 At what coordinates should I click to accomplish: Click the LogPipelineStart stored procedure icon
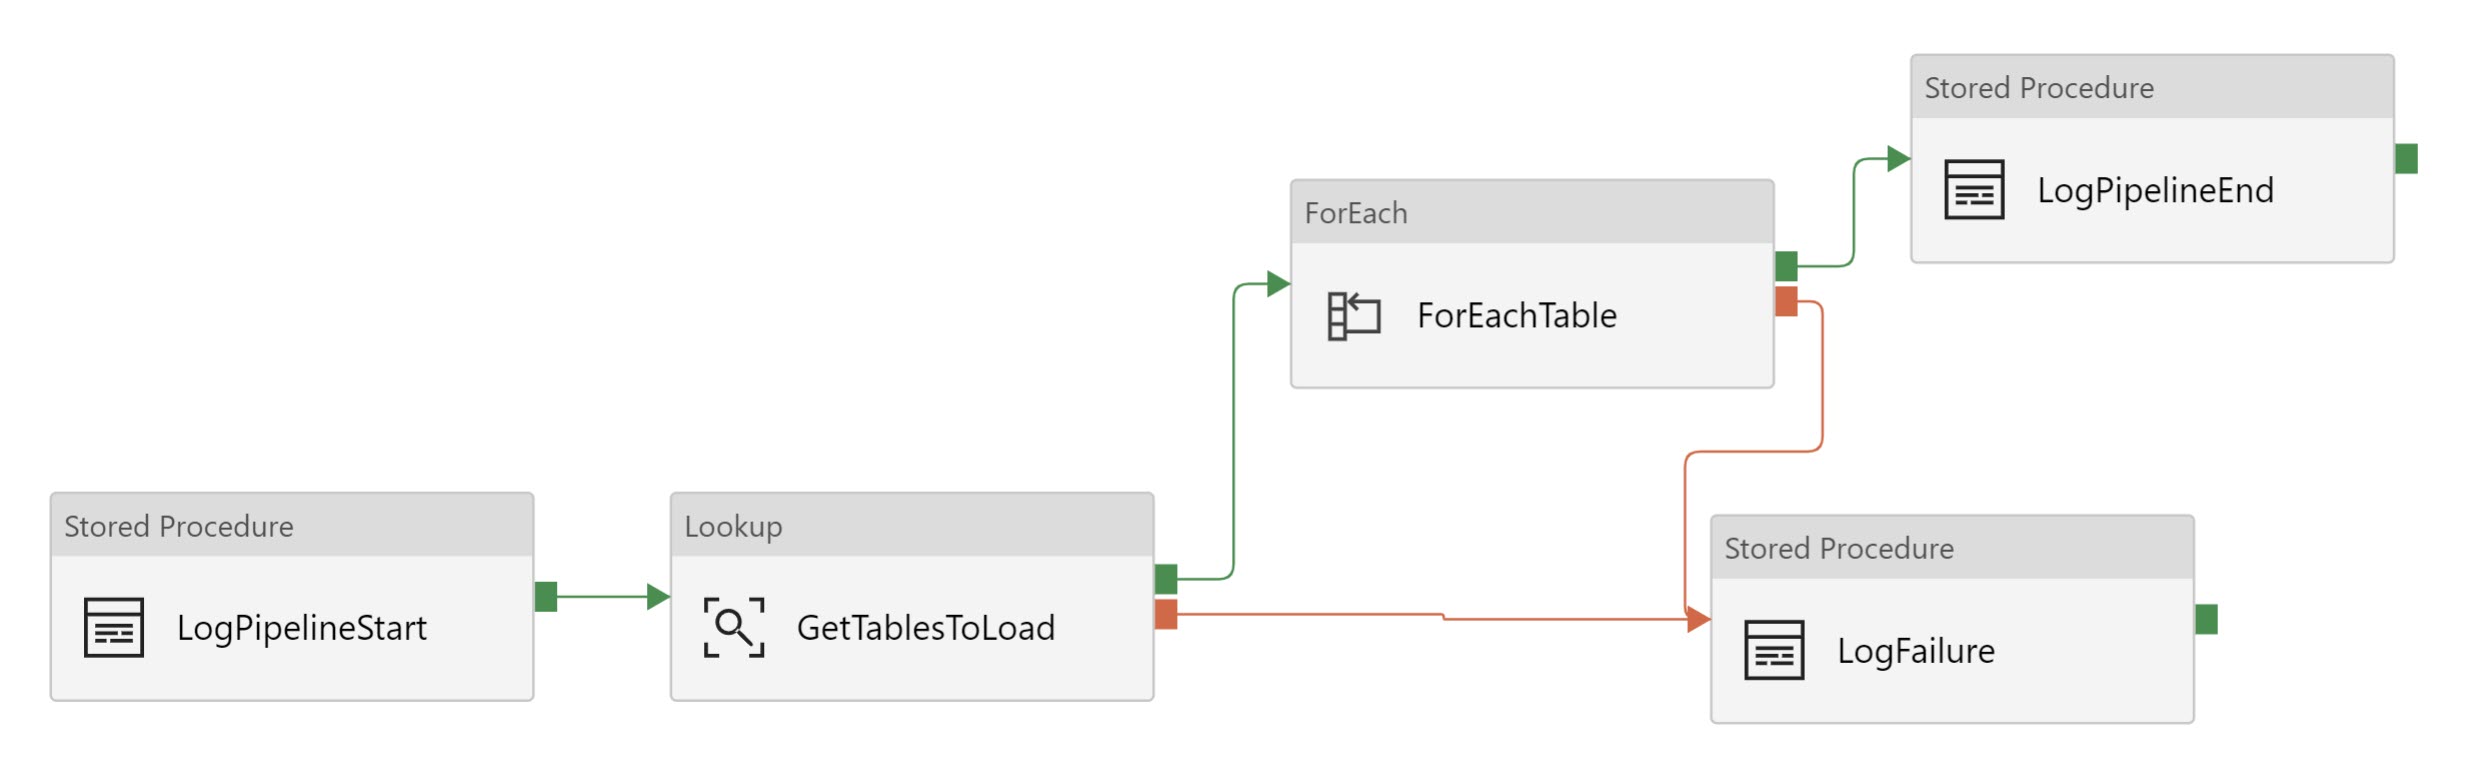pos(114,627)
